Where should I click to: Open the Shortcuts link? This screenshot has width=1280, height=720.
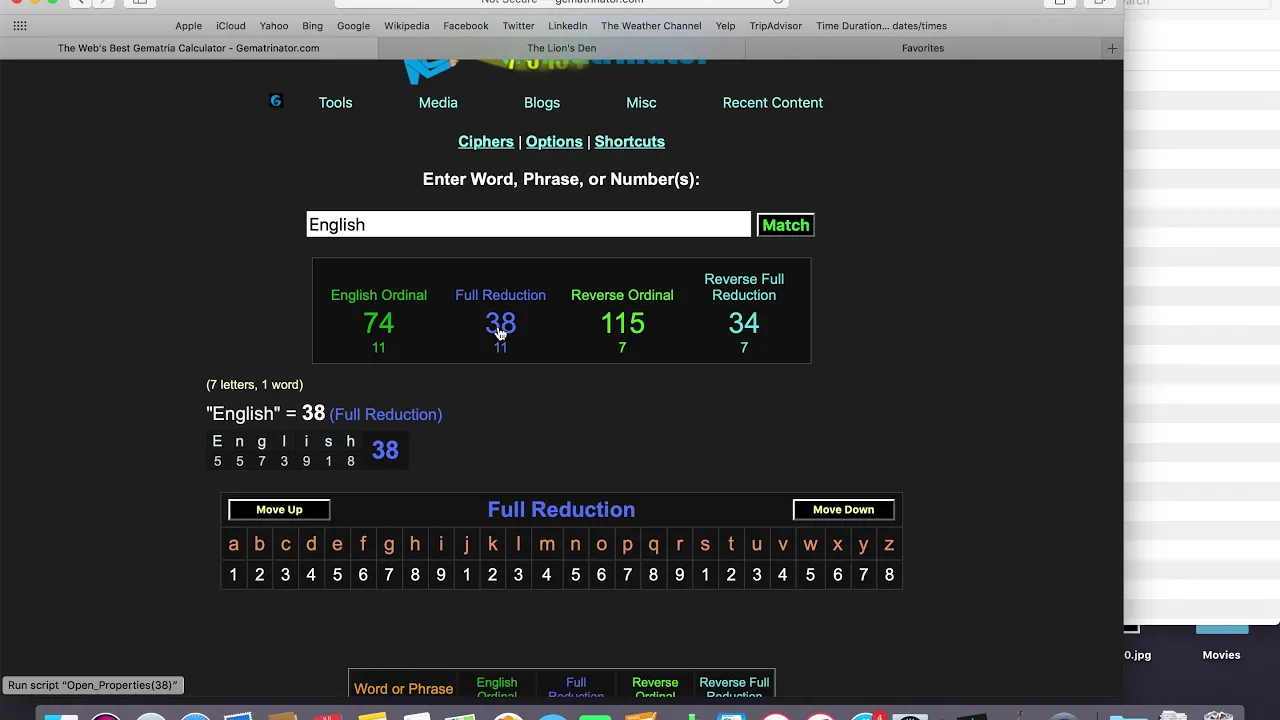(630, 142)
